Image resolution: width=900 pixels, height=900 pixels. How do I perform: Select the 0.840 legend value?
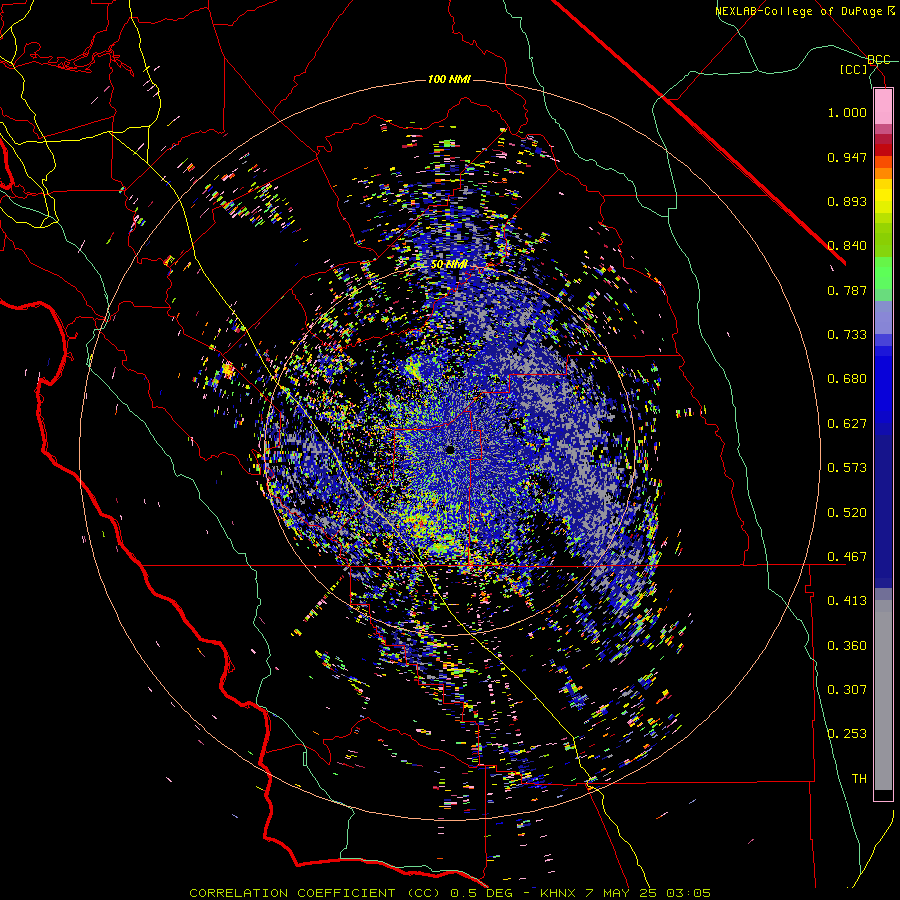tap(847, 246)
